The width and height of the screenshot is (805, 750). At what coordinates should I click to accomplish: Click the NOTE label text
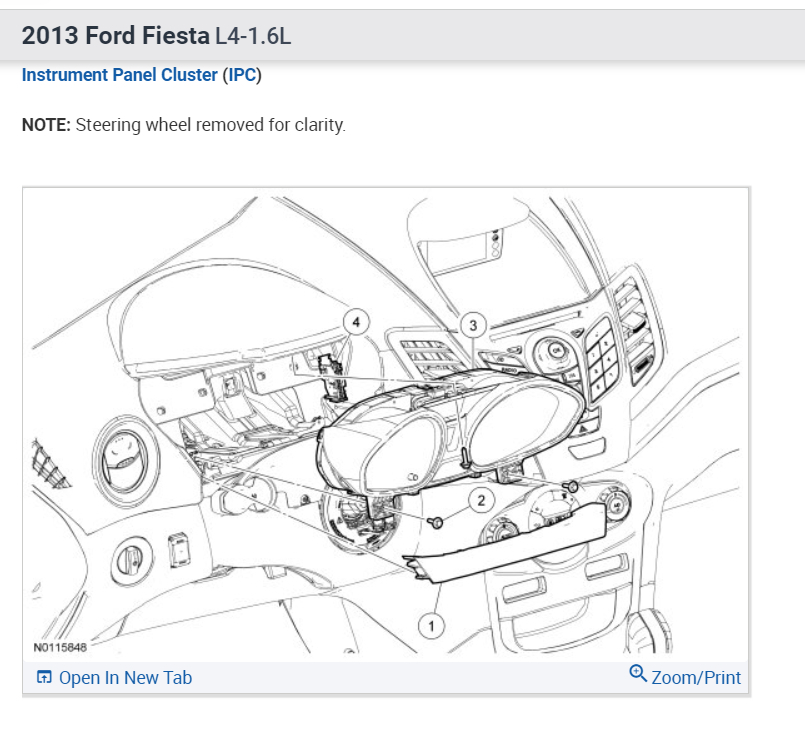coord(46,126)
